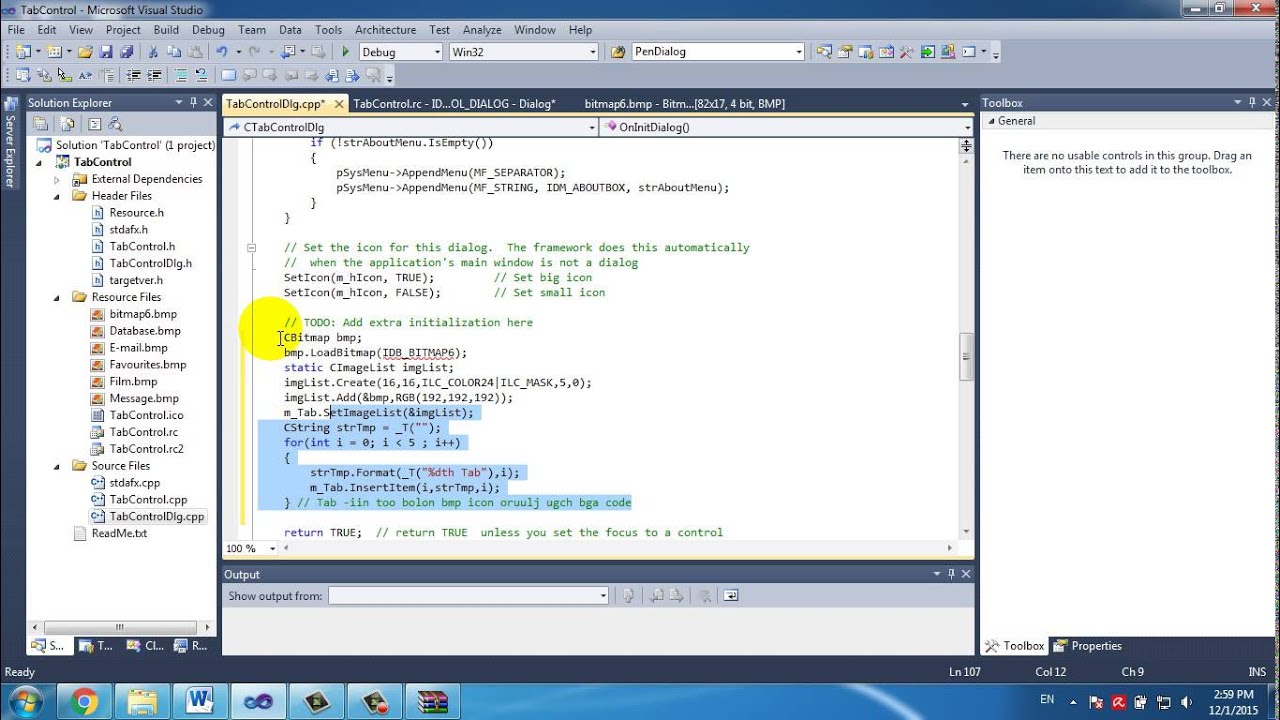Click the Server Explorer side tab

point(10,143)
